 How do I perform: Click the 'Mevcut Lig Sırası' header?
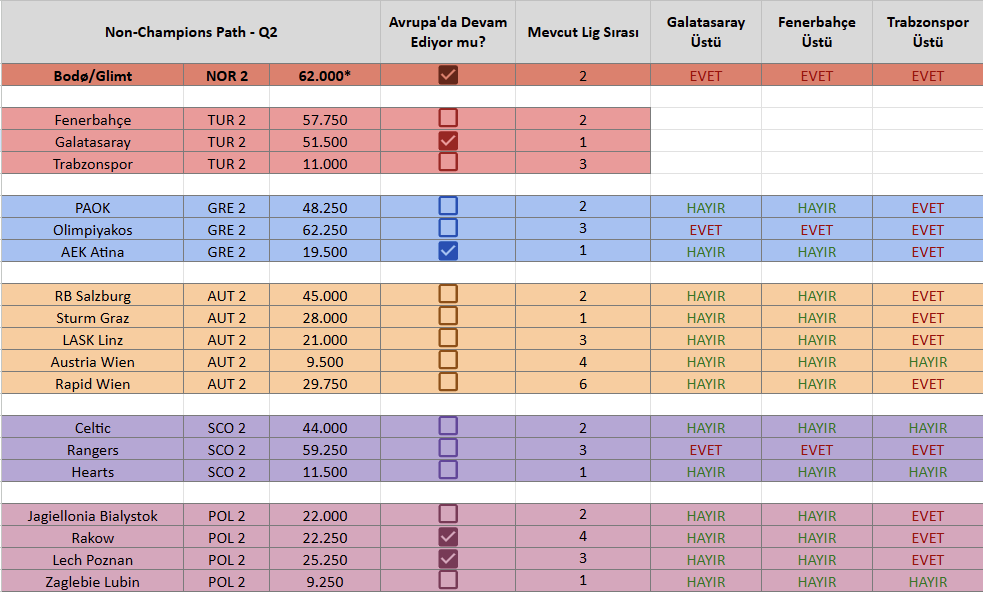(583, 32)
